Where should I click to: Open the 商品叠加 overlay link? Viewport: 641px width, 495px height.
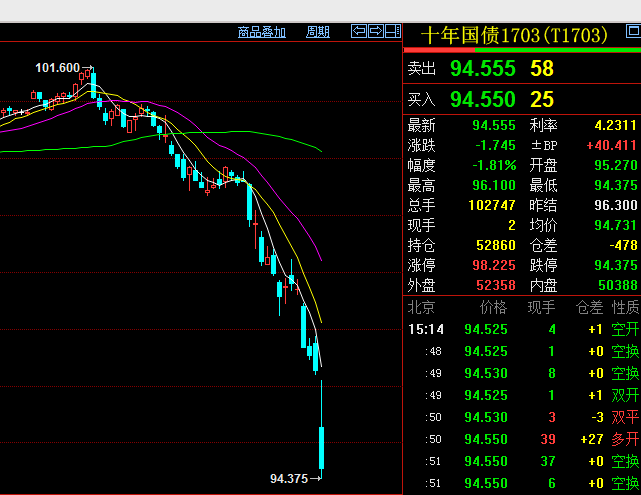[x=262, y=32]
